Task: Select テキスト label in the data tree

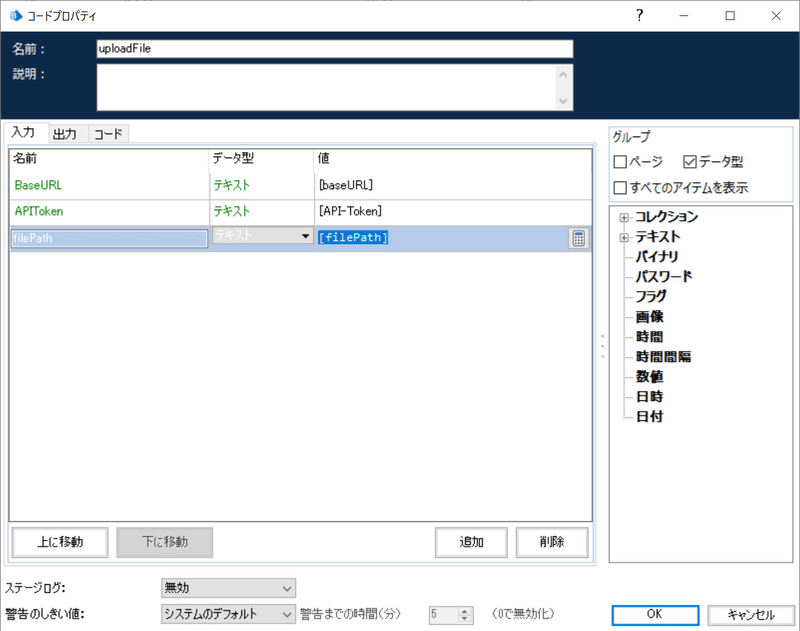Action: click(x=658, y=237)
